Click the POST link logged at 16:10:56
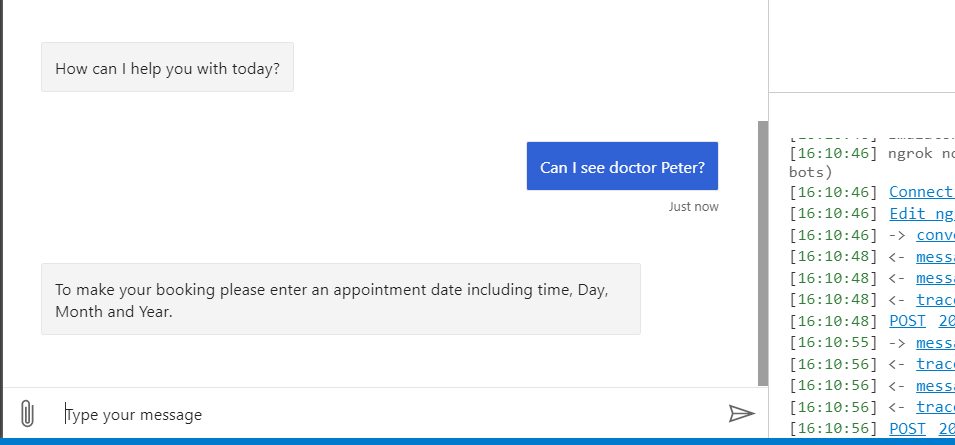This screenshot has width=955, height=445. point(907,428)
